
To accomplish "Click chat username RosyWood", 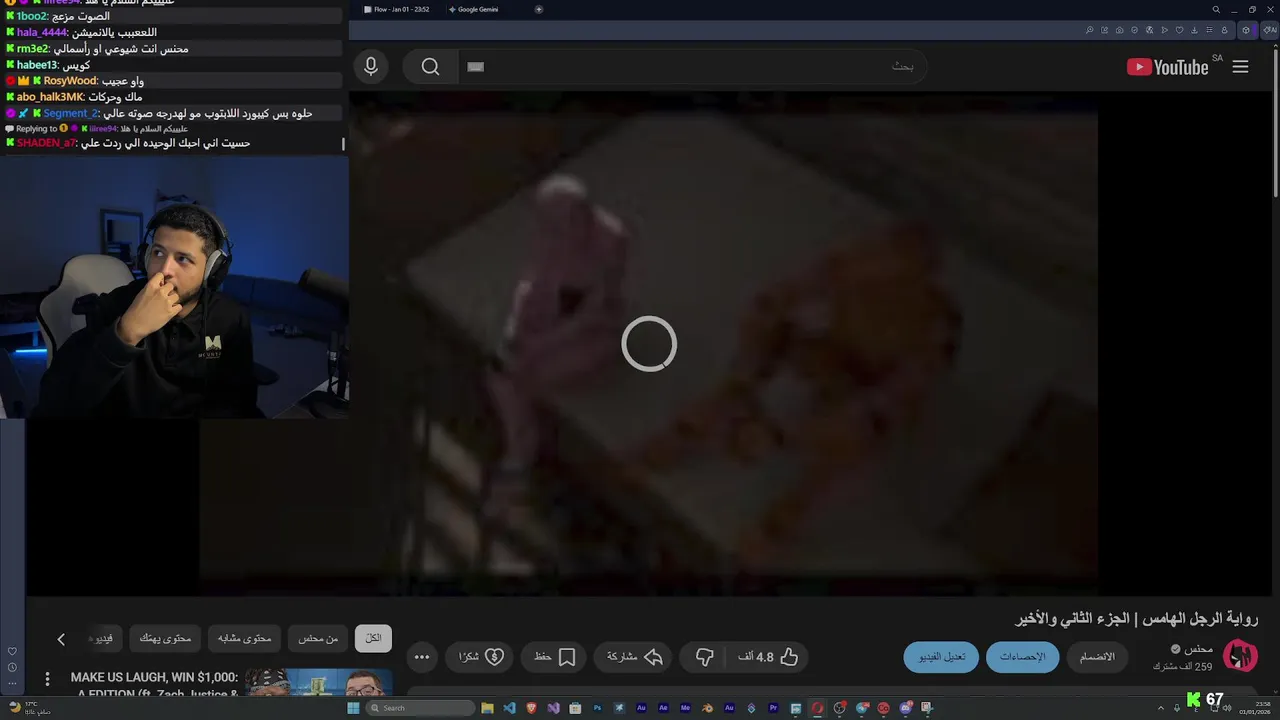I will (x=70, y=81).
